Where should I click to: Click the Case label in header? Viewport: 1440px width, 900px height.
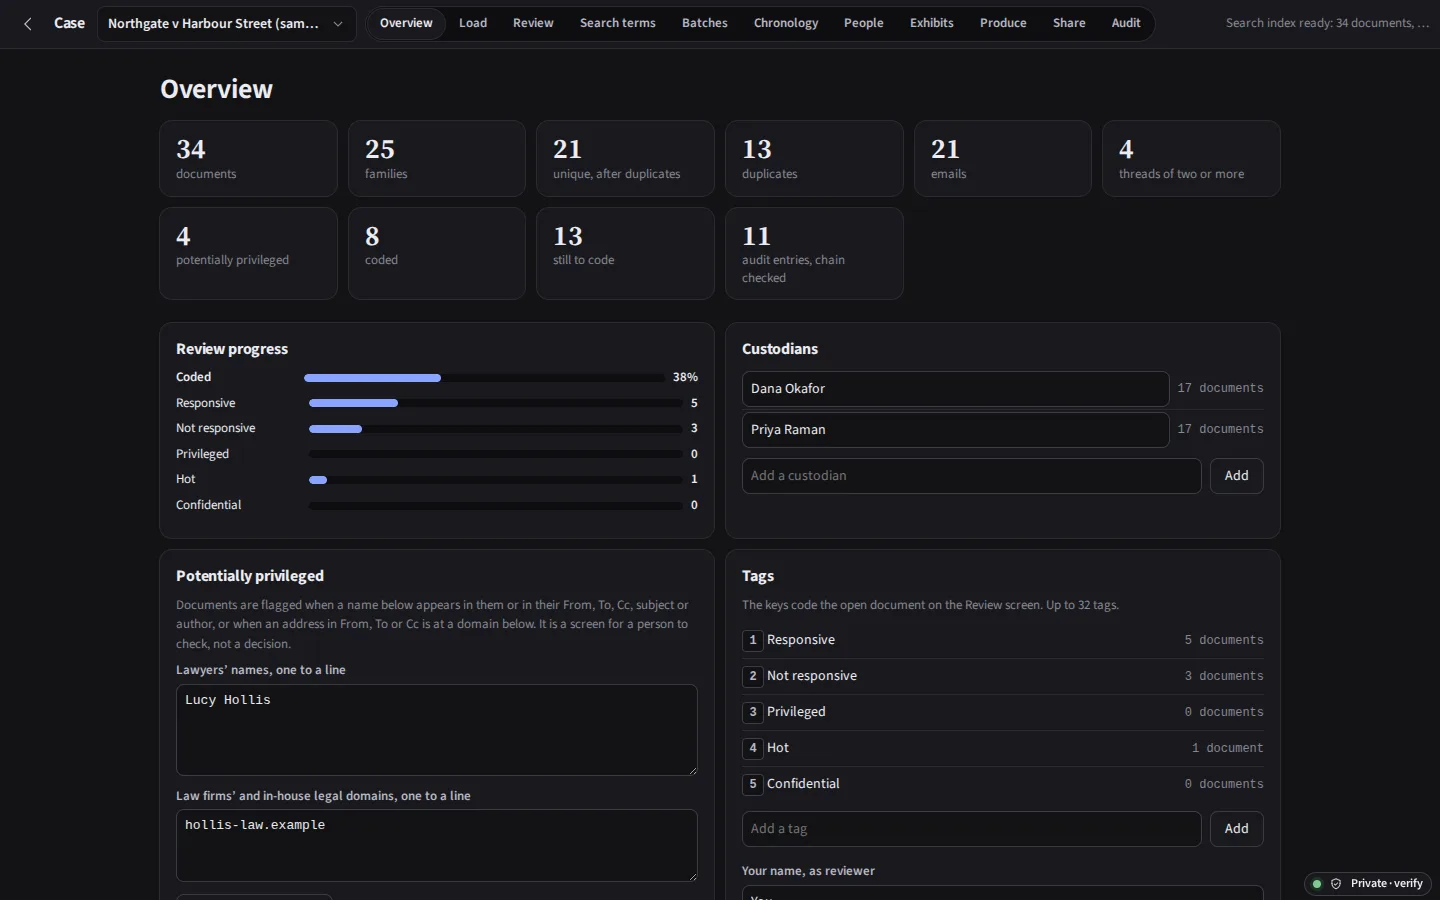[69, 23]
